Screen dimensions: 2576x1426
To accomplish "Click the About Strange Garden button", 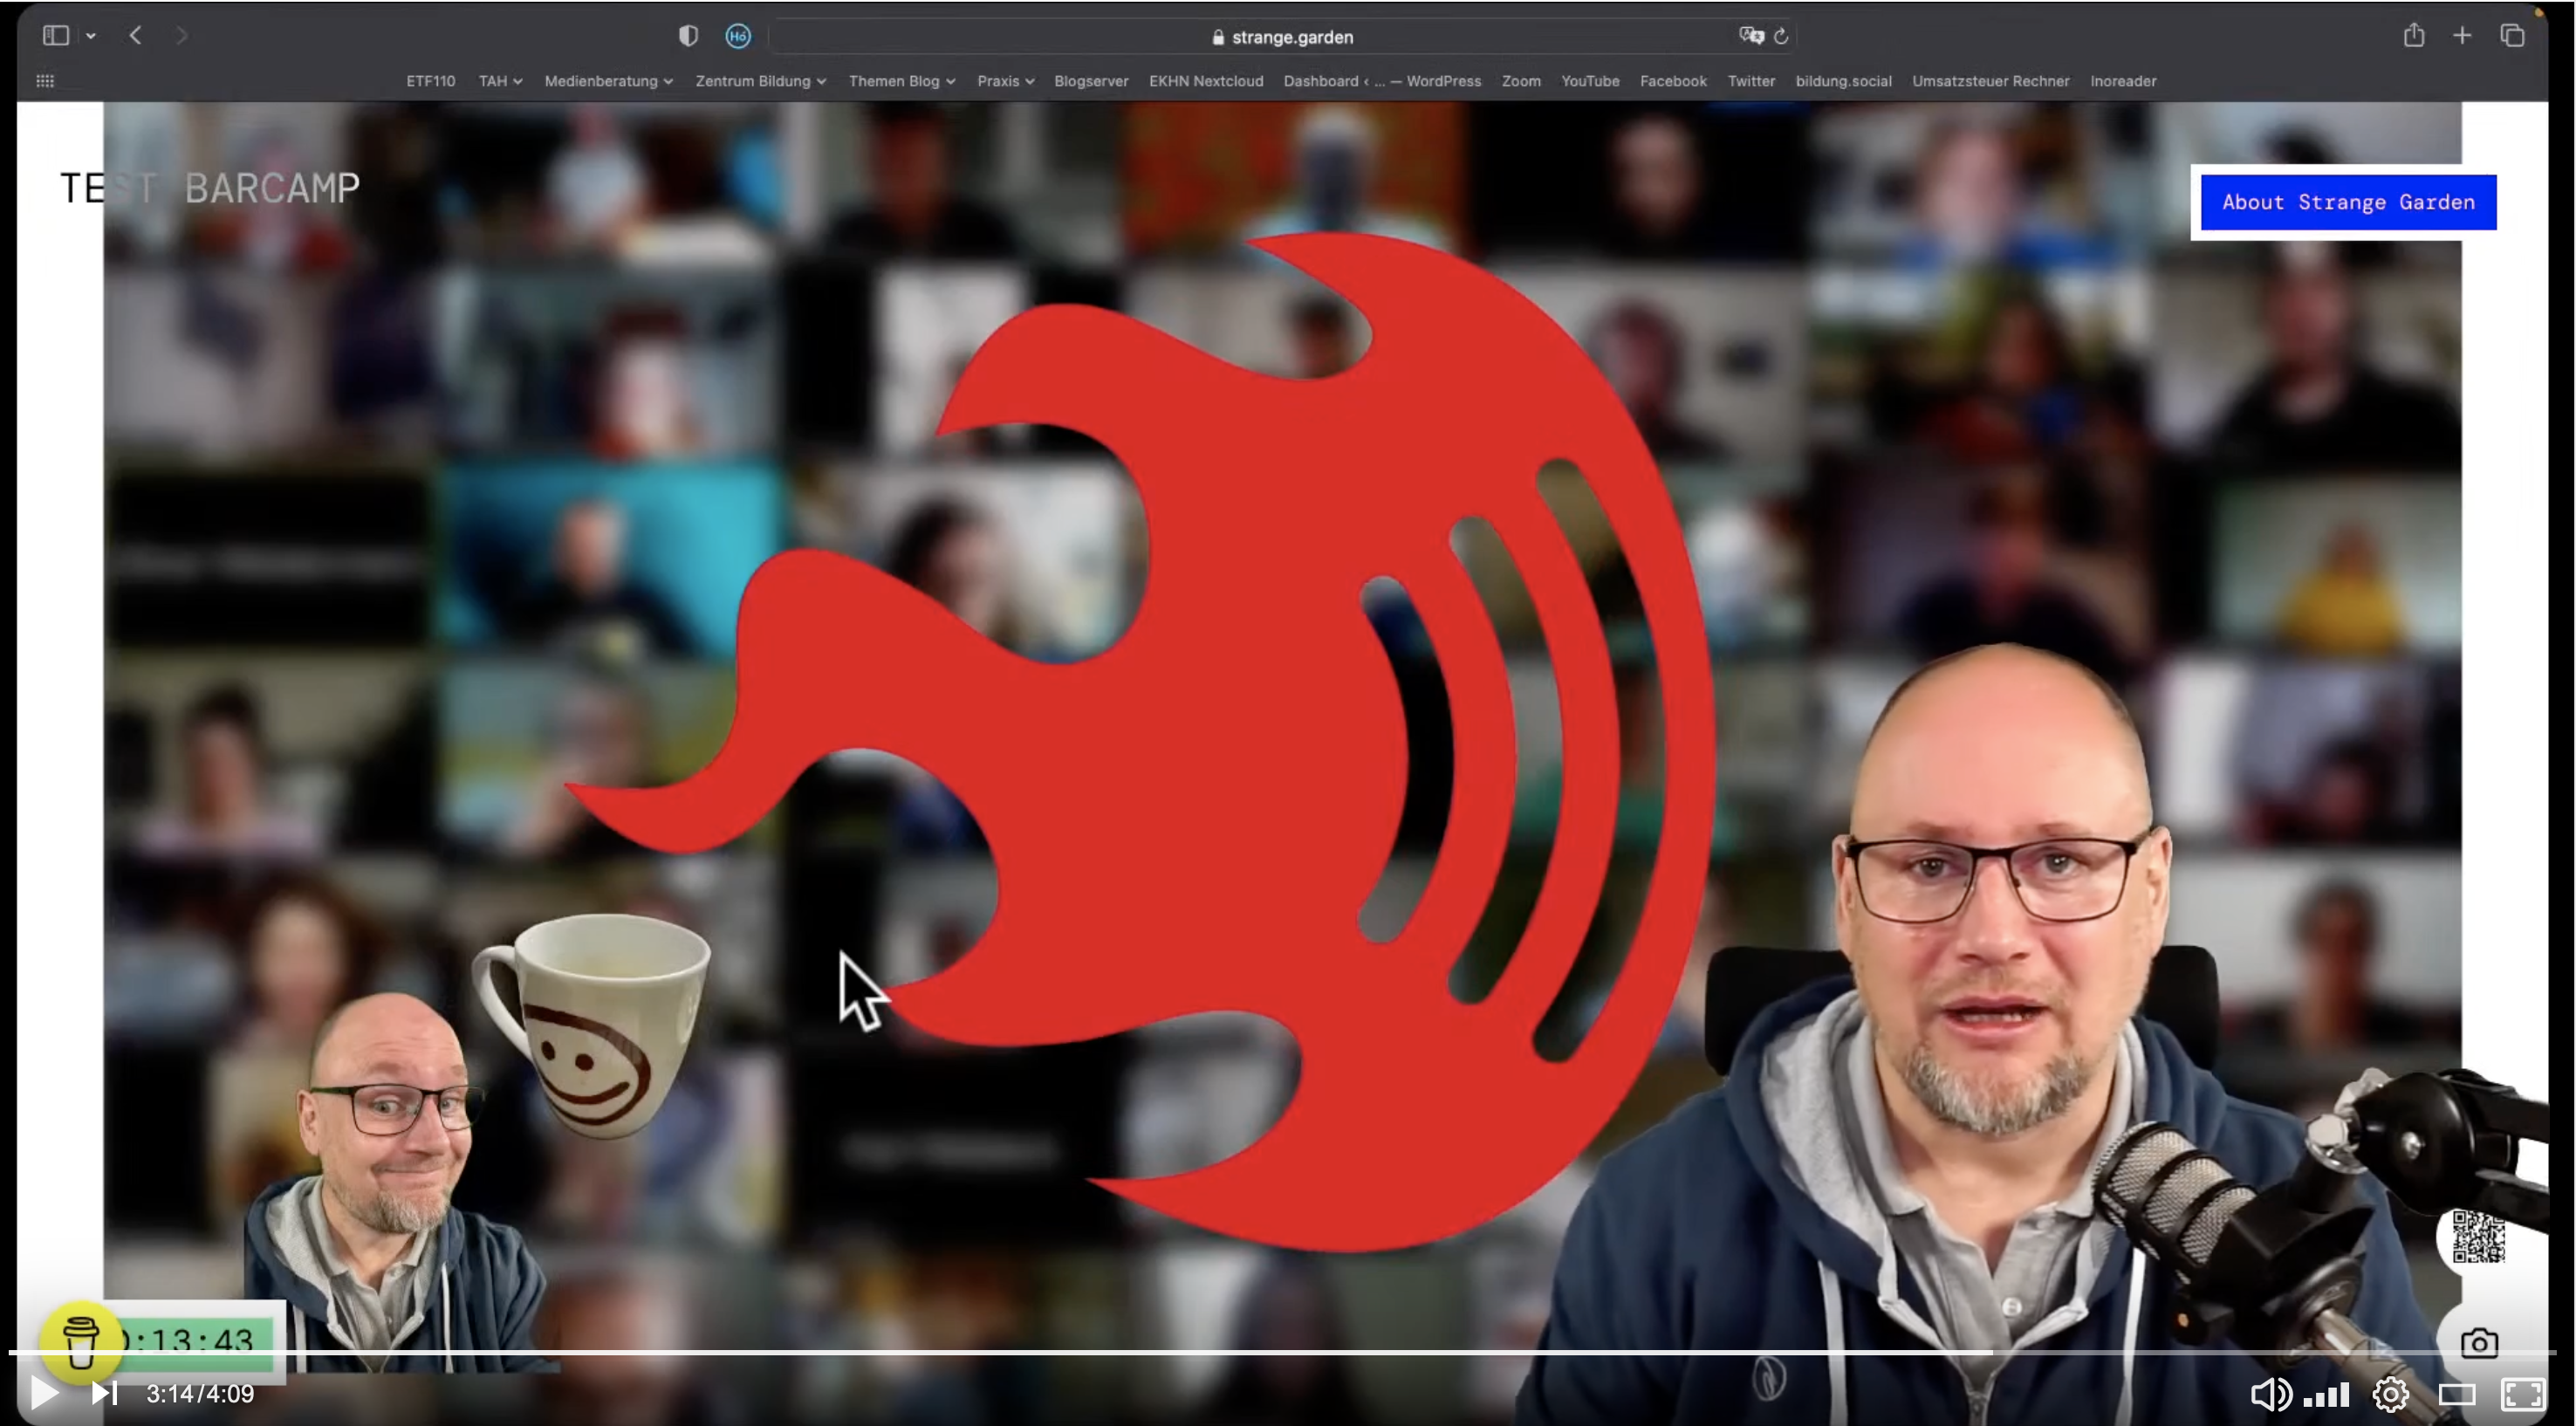I will (x=2347, y=202).
